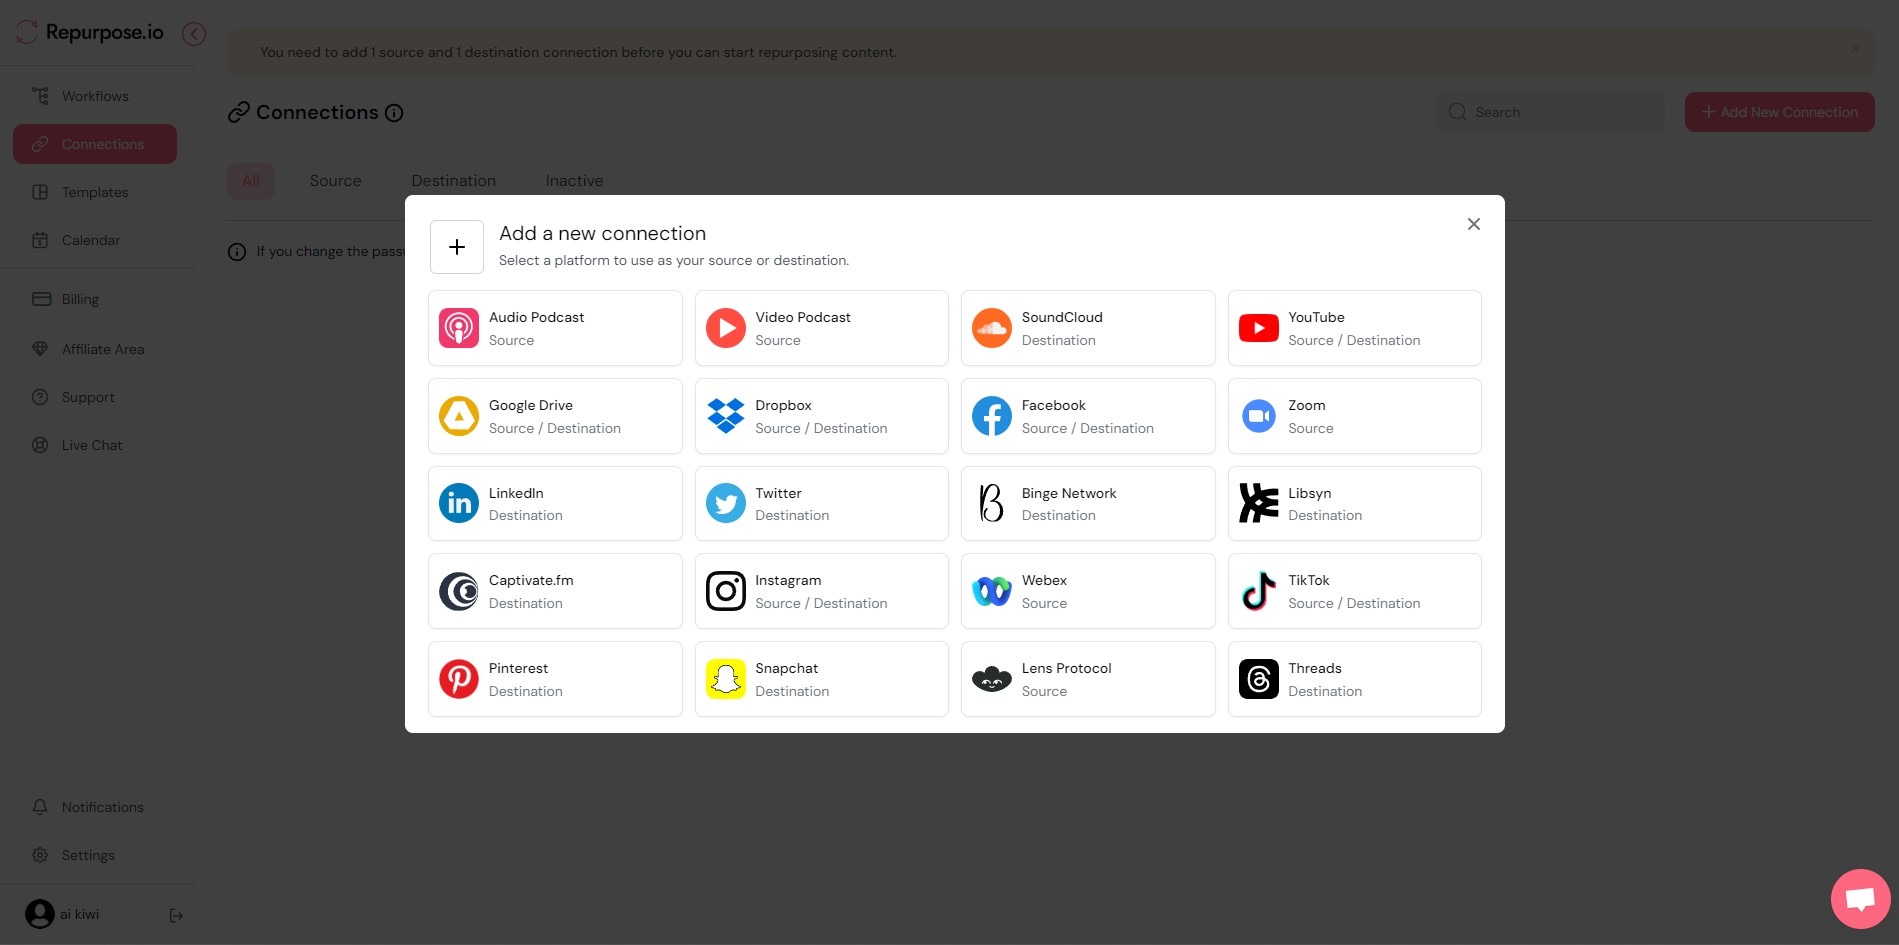Focus the connections Search field

point(1551,112)
